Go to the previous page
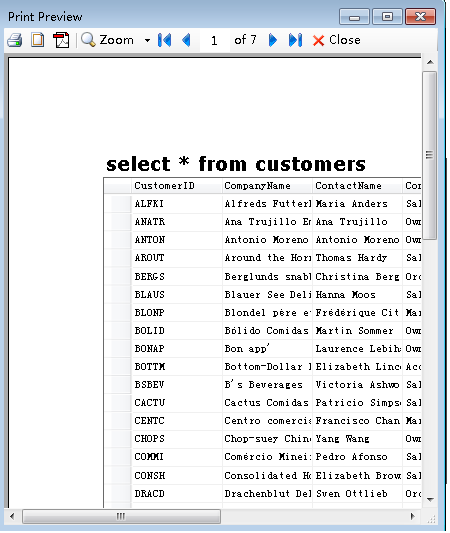 point(186,40)
